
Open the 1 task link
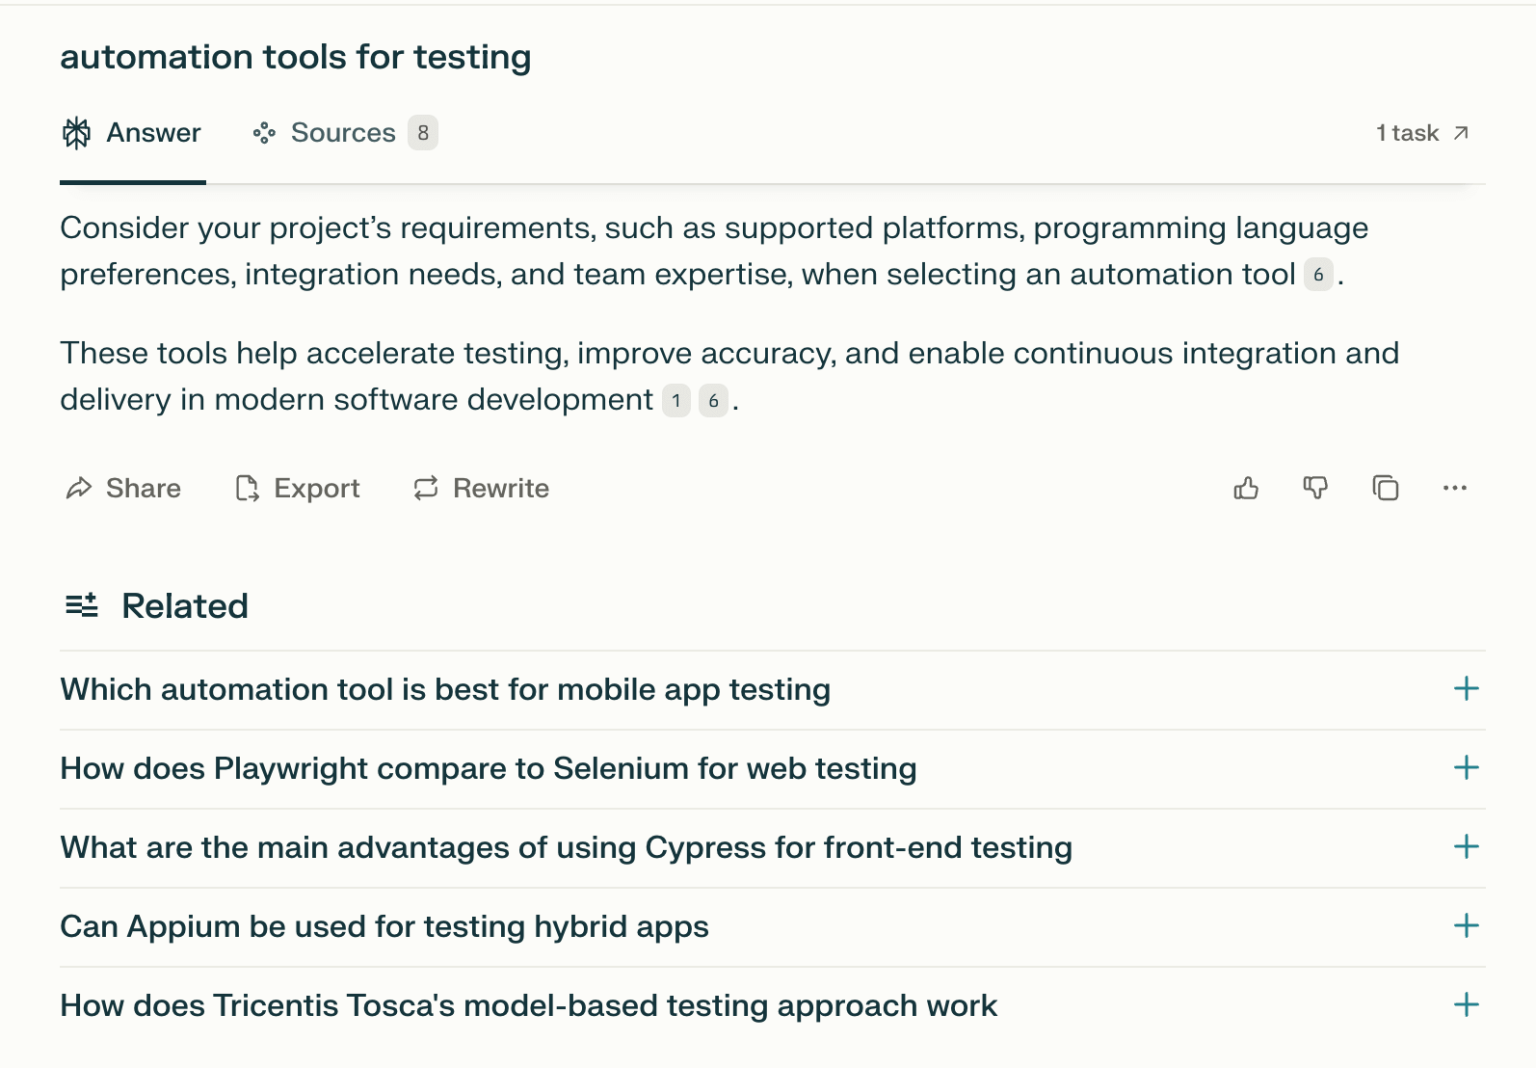1422,133
